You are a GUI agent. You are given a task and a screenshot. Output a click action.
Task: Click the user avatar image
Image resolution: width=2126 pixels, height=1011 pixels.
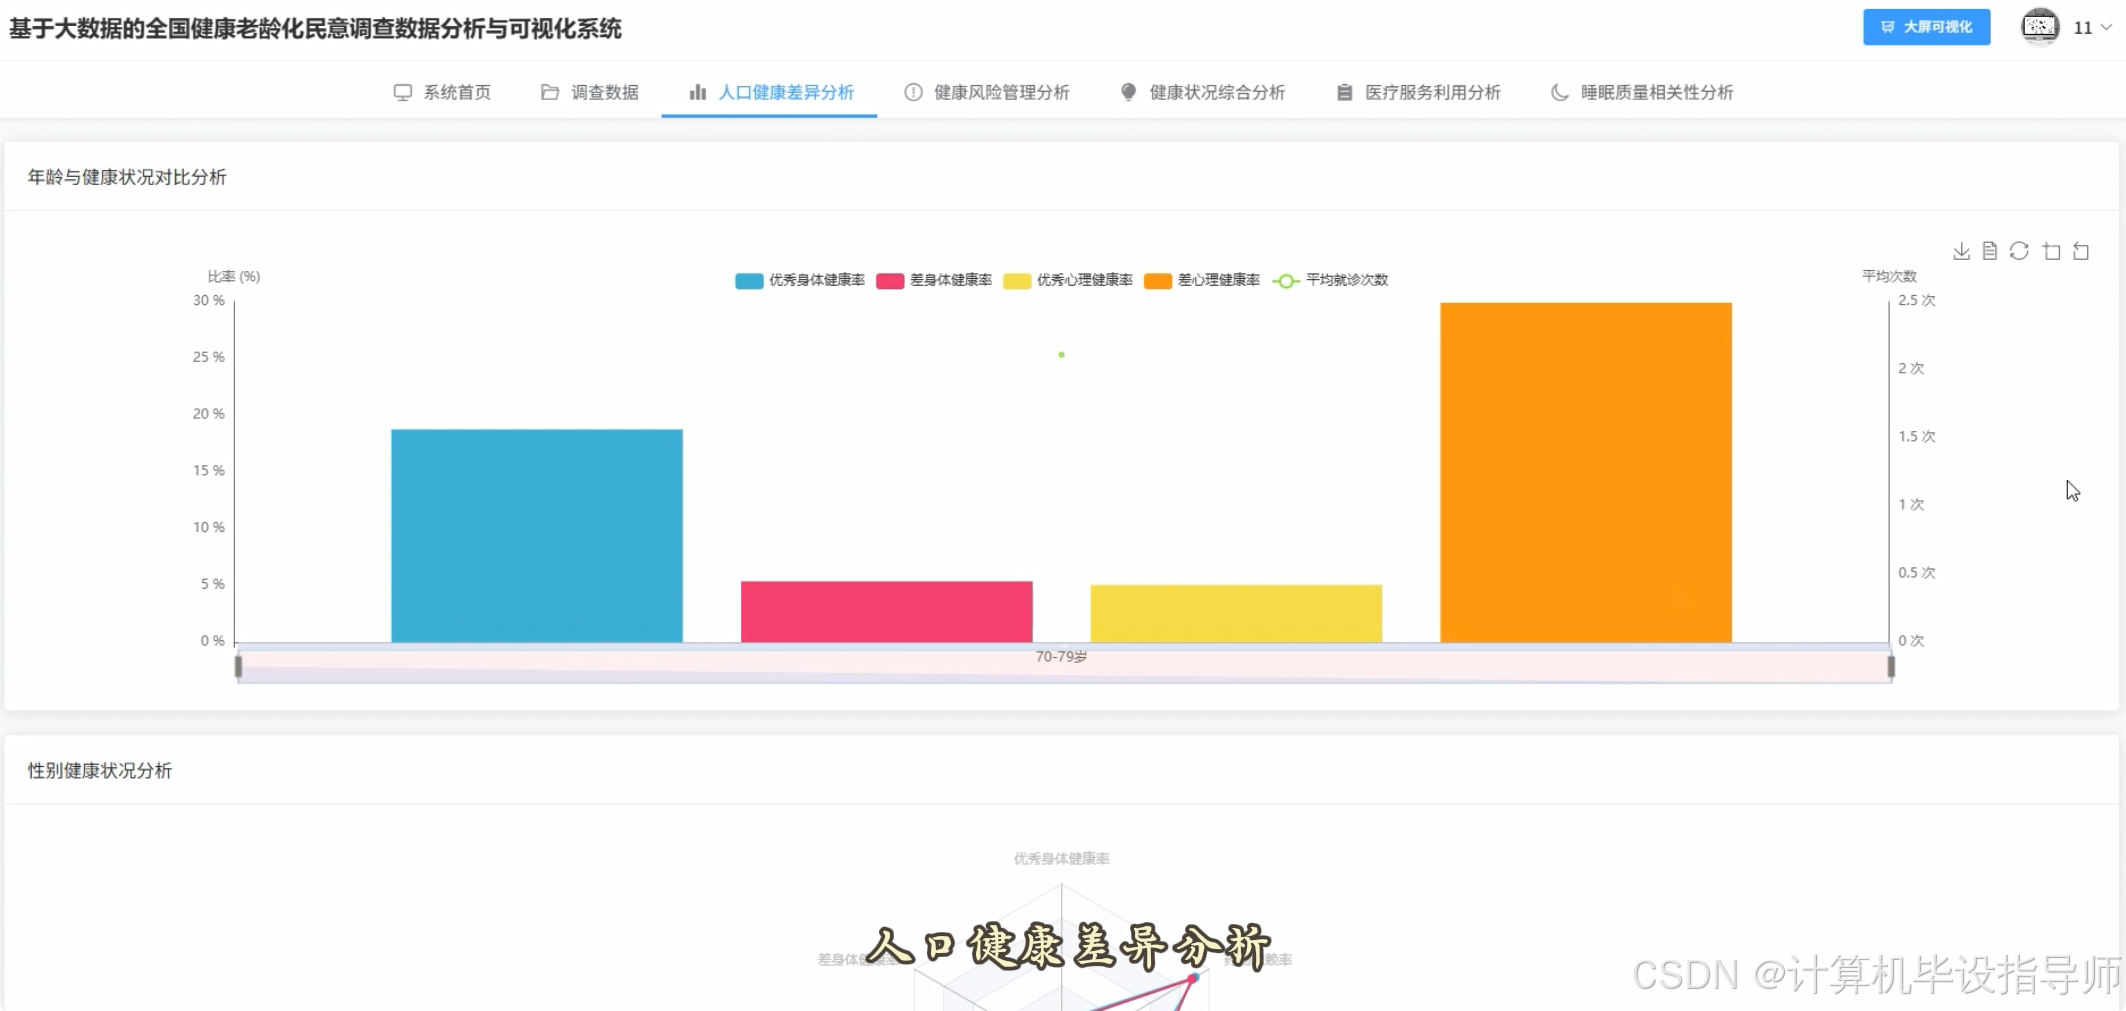[2040, 27]
